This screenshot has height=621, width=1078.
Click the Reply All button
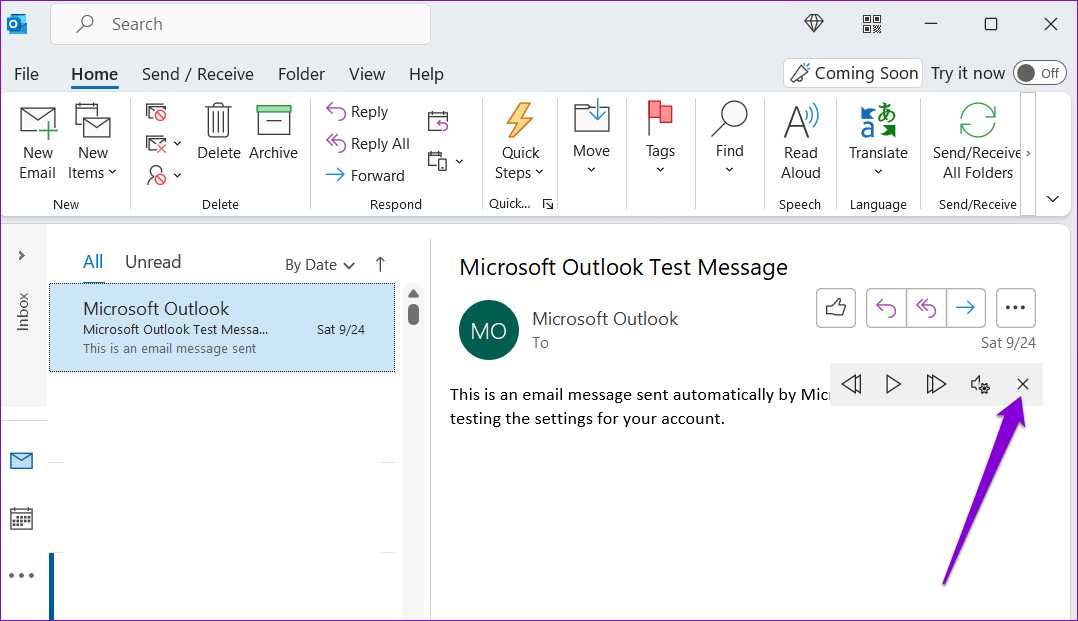click(x=368, y=144)
